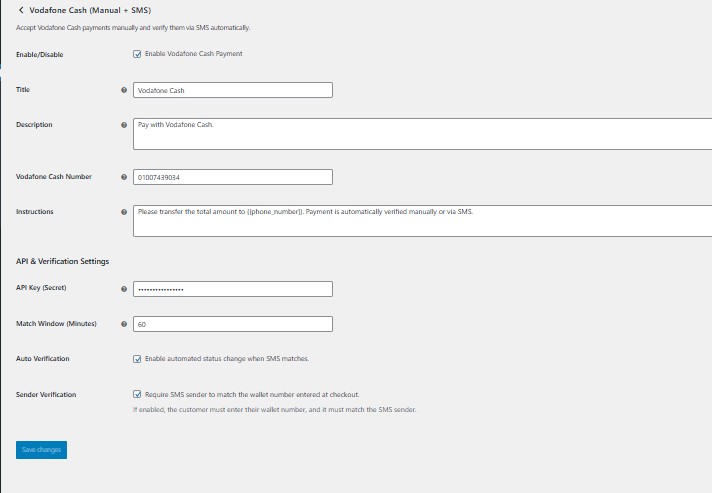
Task: Open help tip icon for Instructions field
Action: pos(124,212)
